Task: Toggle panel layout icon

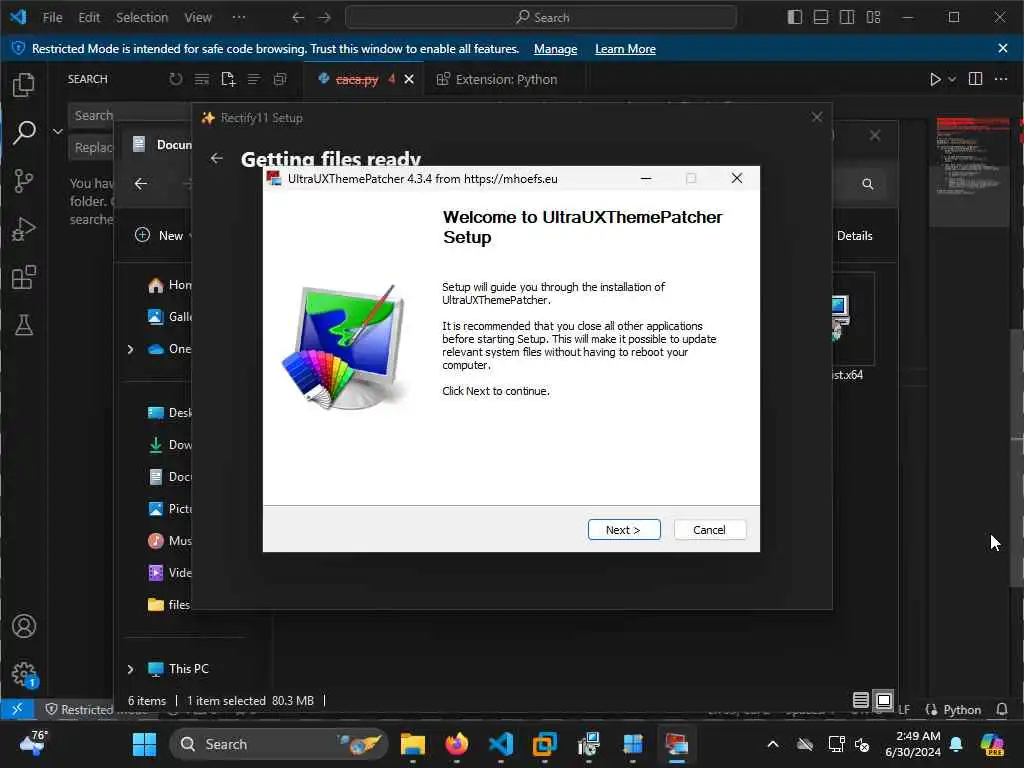Action: (821, 18)
